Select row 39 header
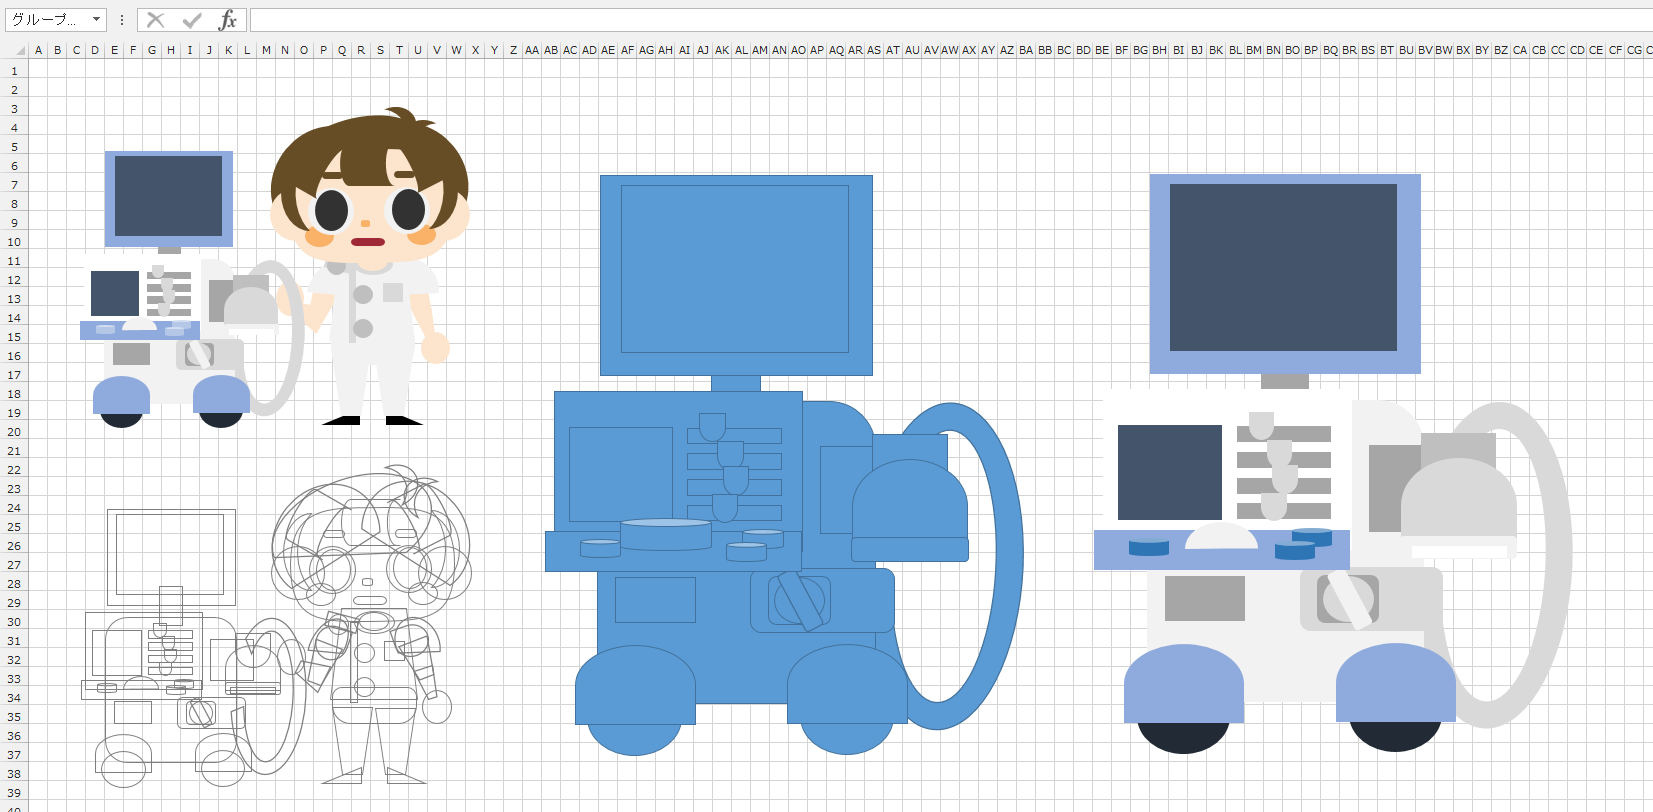The height and width of the screenshot is (812, 1653). [14, 793]
